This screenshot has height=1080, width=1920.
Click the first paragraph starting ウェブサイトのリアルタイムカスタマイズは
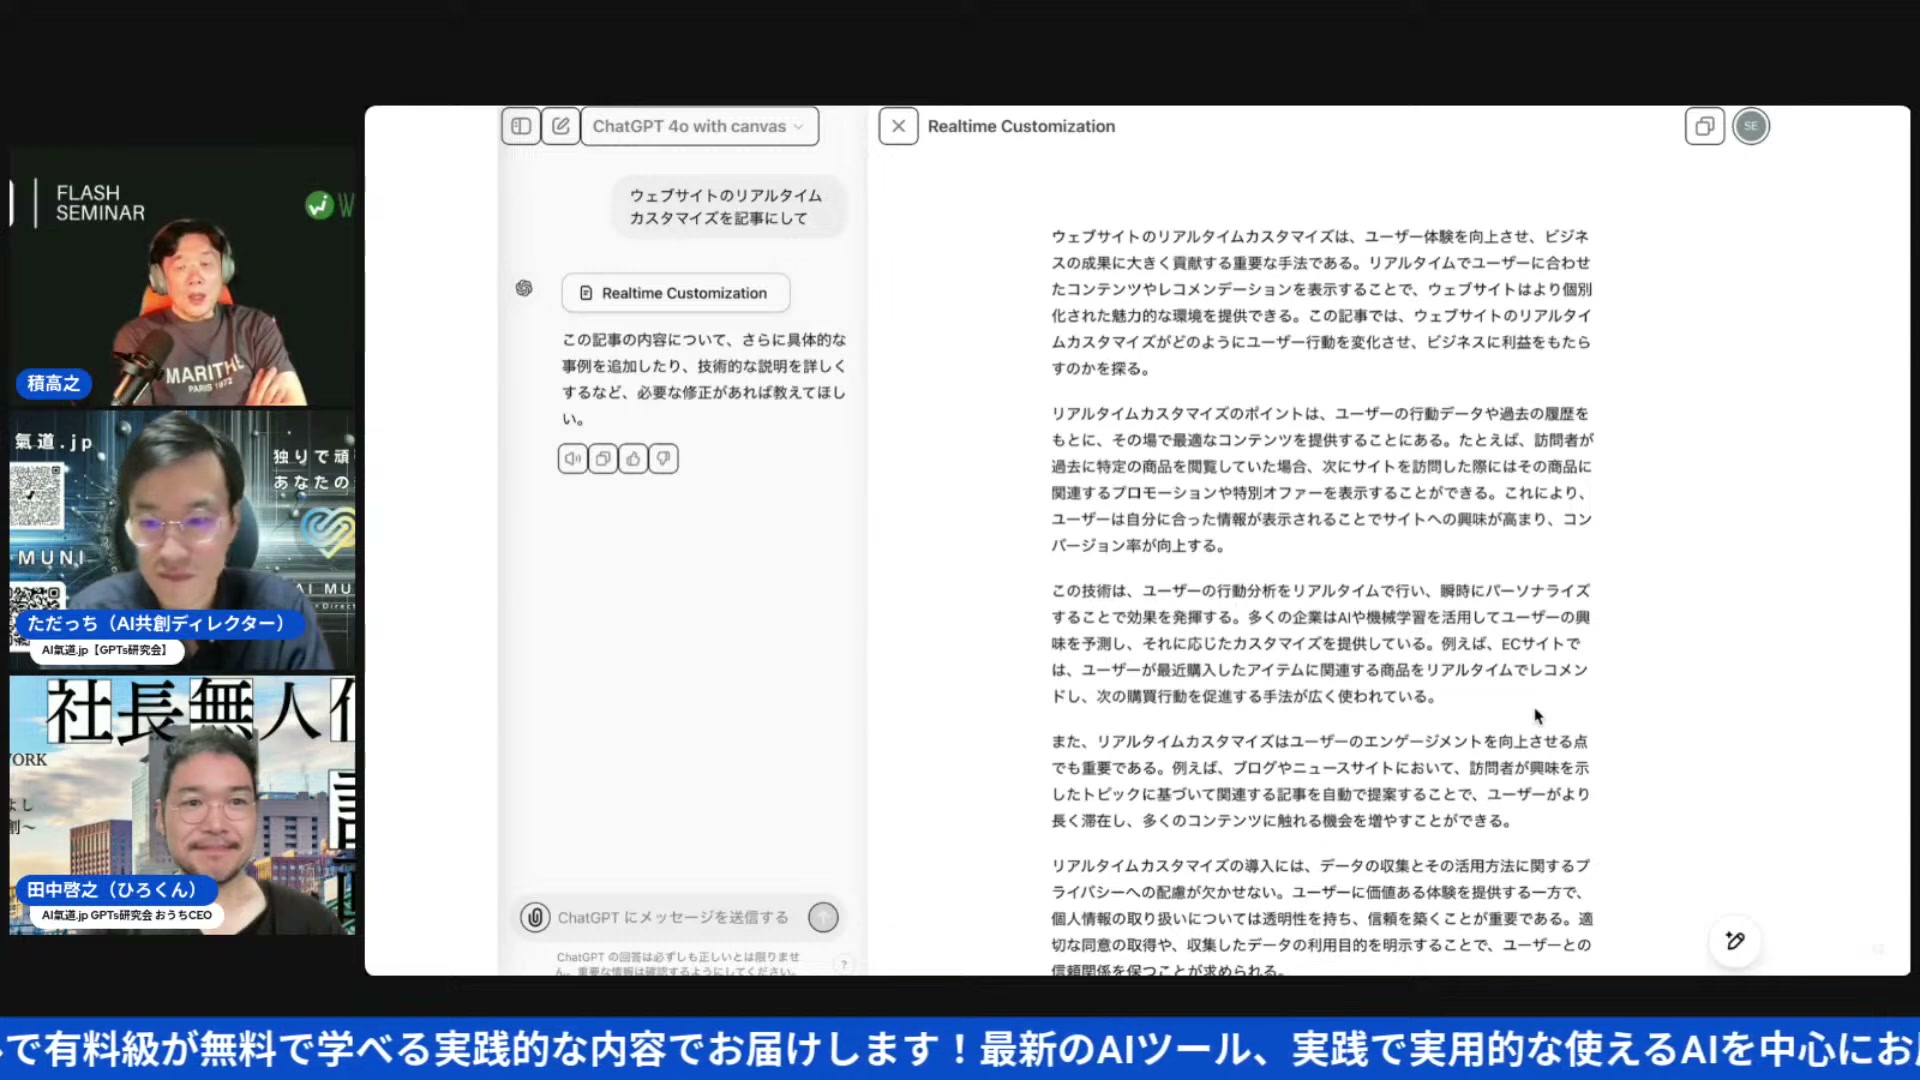pyautogui.click(x=1320, y=302)
